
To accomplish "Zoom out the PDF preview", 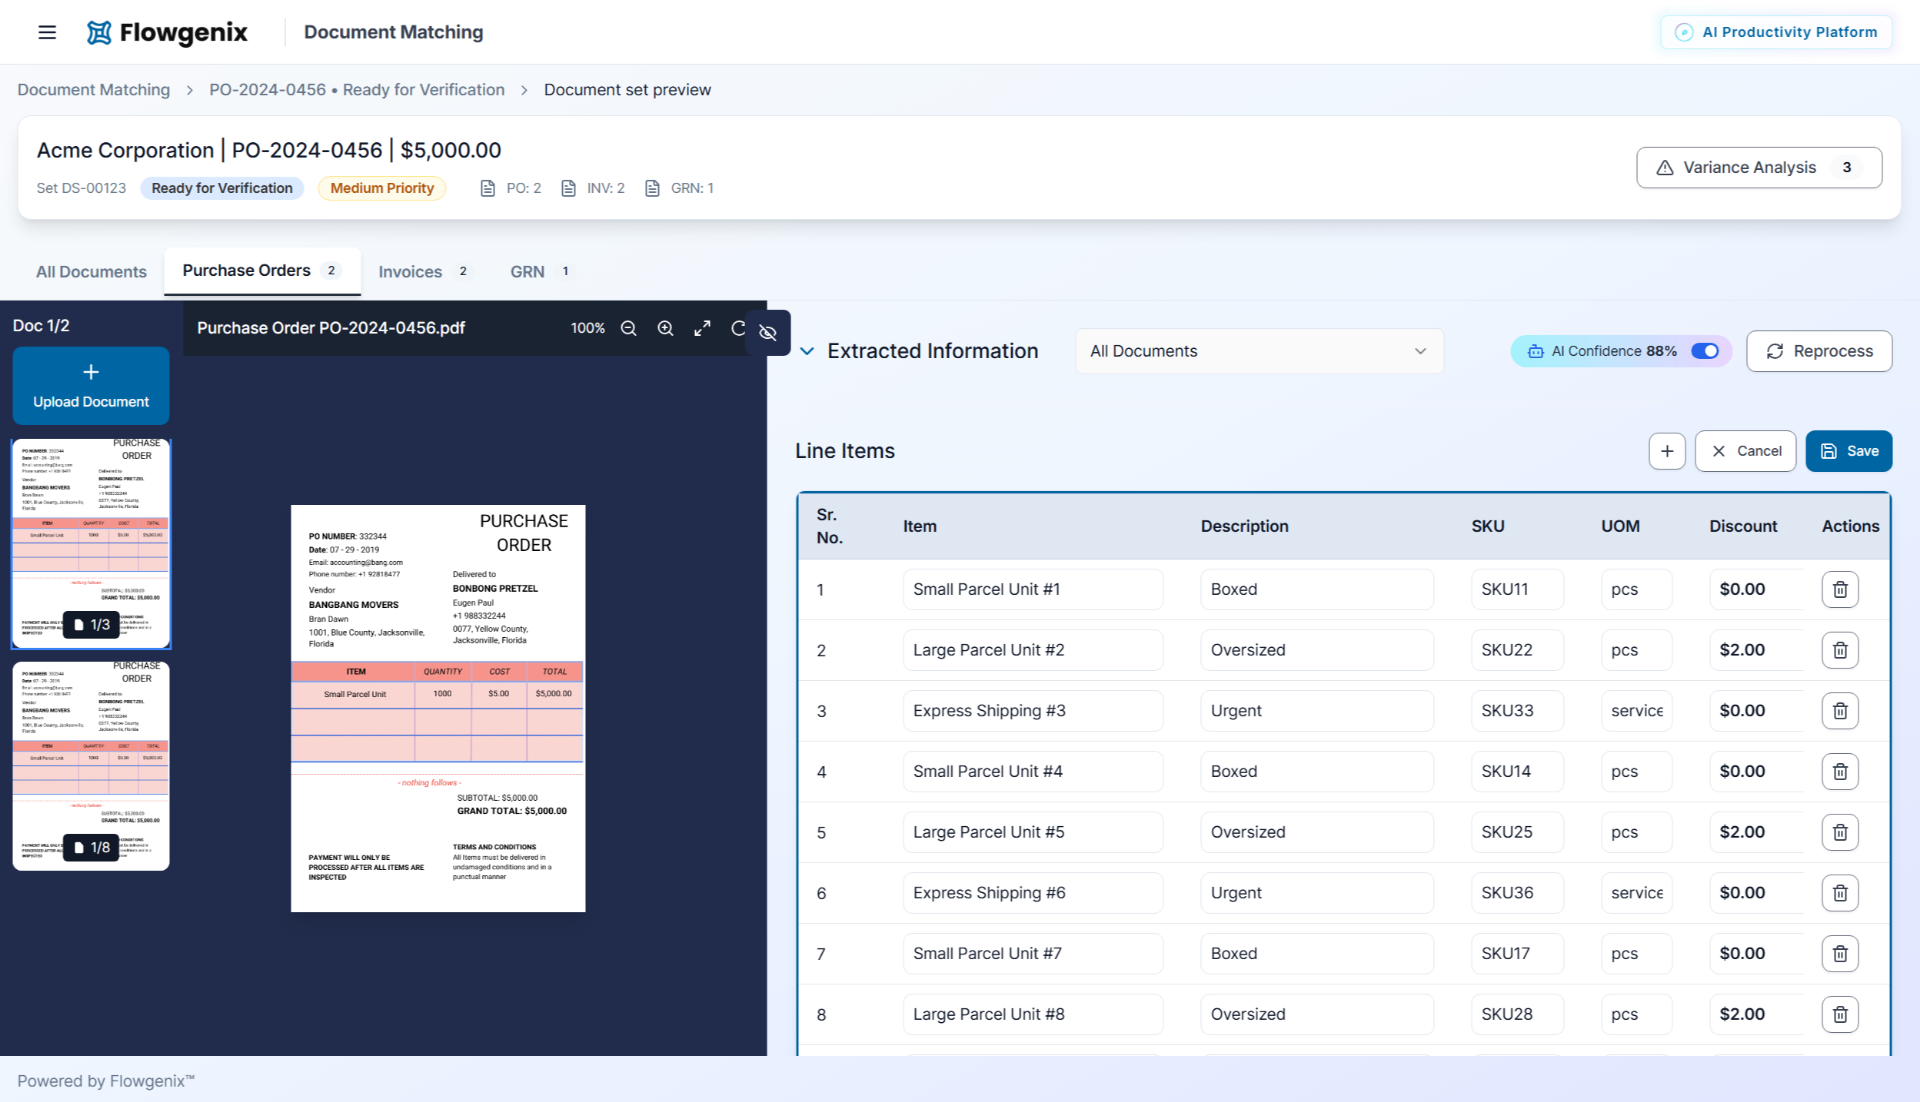I will [628, 328].
